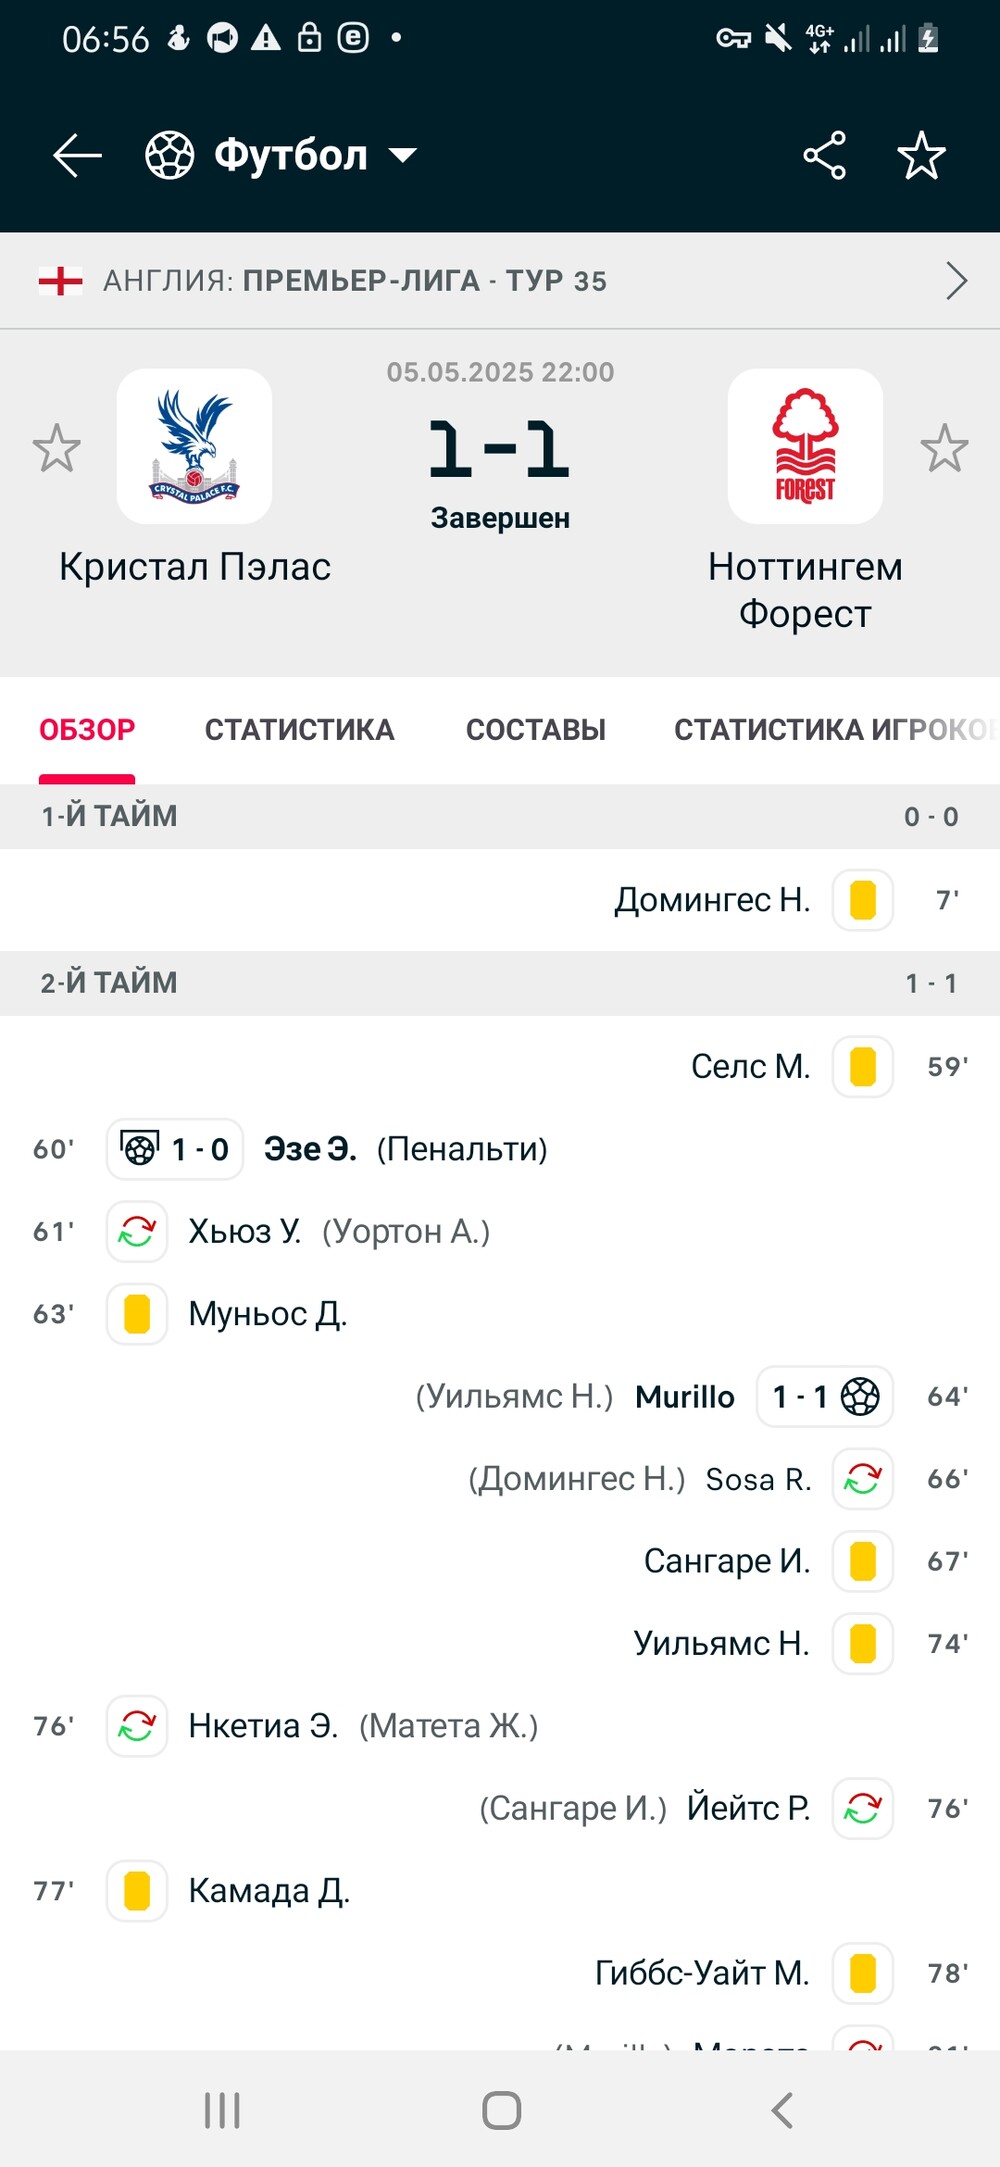Click the Nottingham Forest club logo

(x=805, y=446)
